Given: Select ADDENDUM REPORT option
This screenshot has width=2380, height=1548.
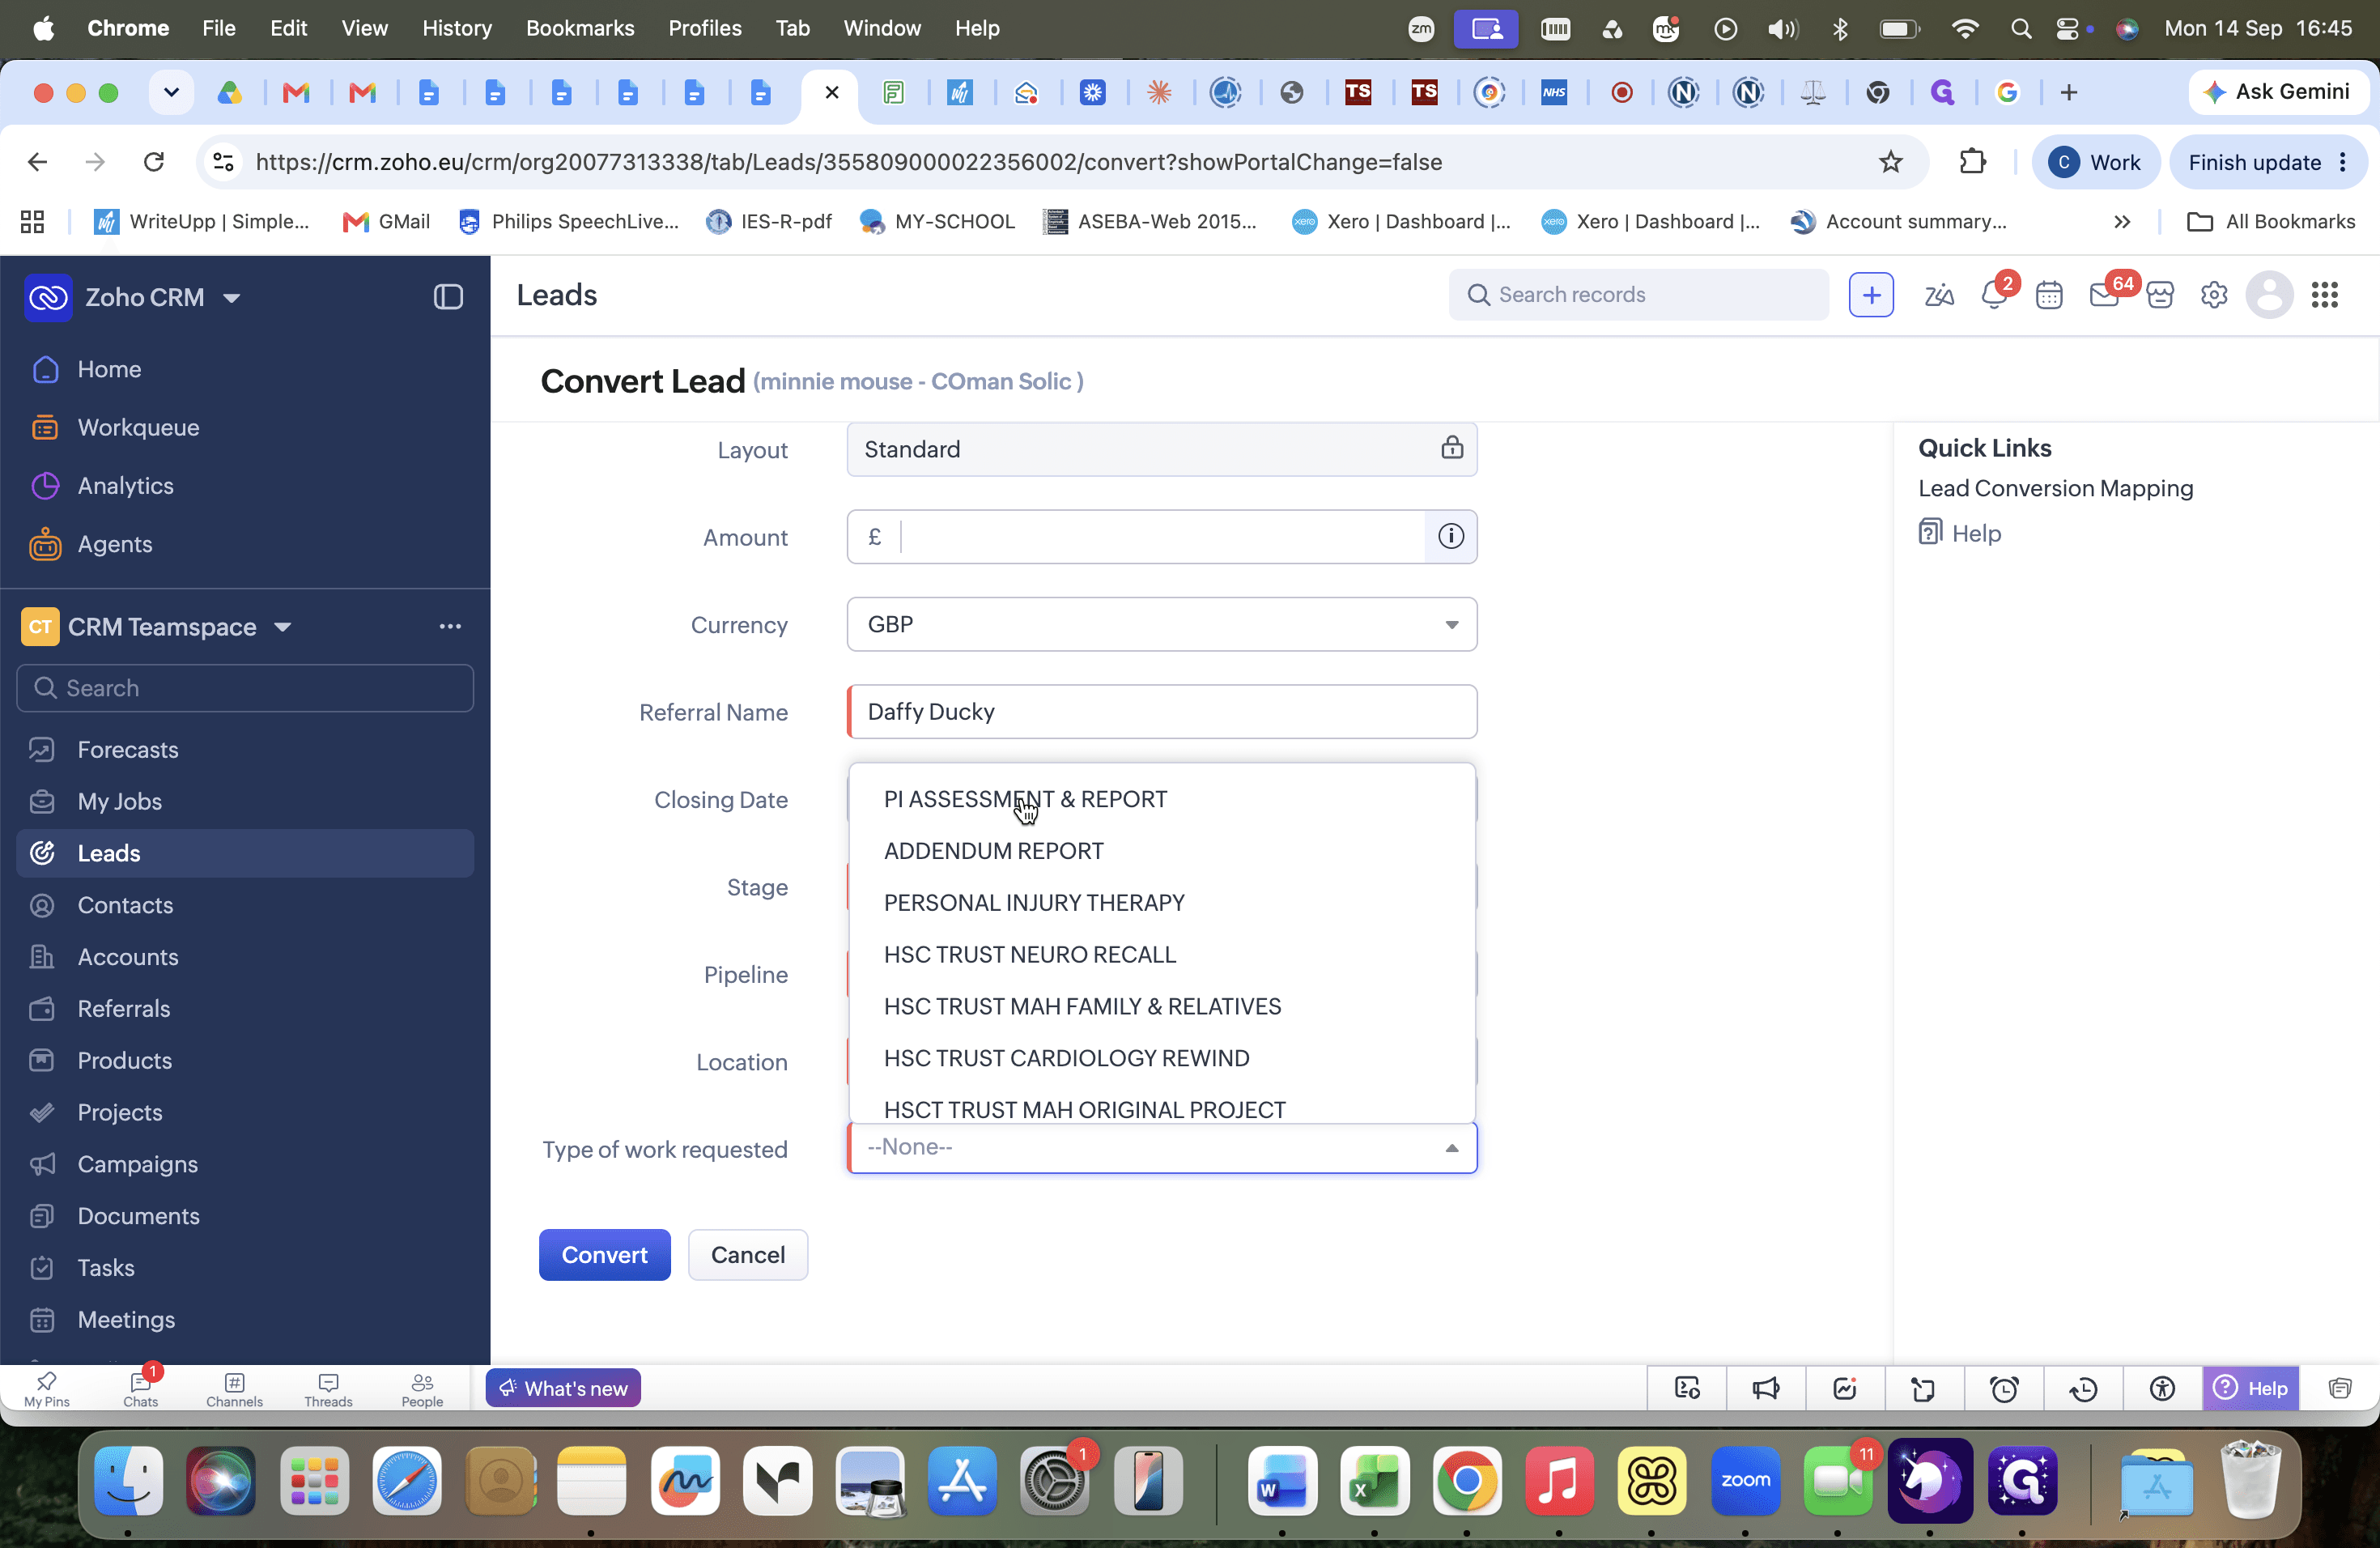Looking at the screenshot, I should (x=1162, y=851).
